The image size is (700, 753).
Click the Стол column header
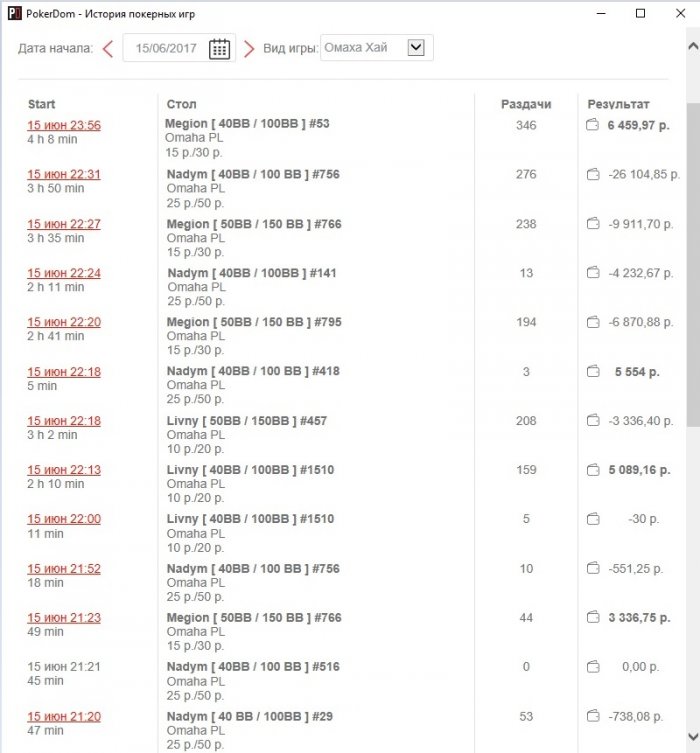pyautogui.click(x=181, y=104)
